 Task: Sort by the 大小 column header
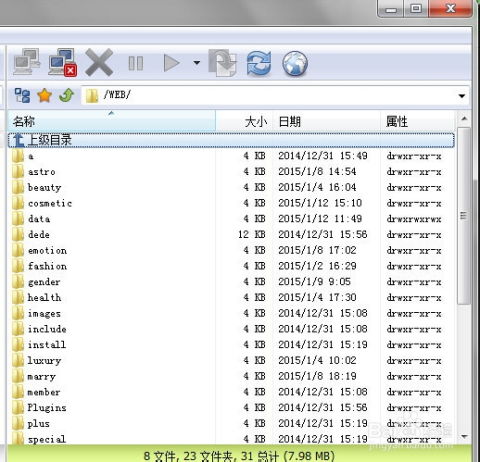pyautogui.click(x=244, y=121)
